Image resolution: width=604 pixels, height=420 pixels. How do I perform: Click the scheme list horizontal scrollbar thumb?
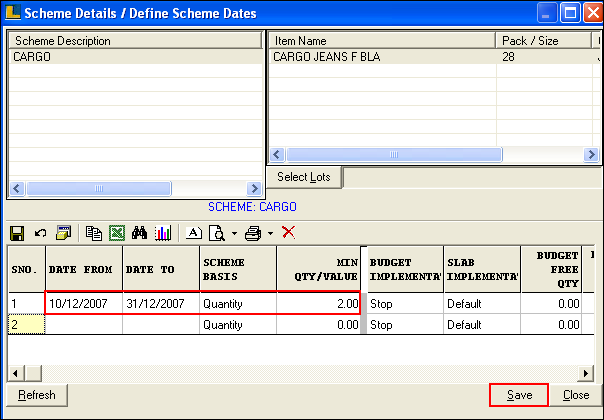99,188
